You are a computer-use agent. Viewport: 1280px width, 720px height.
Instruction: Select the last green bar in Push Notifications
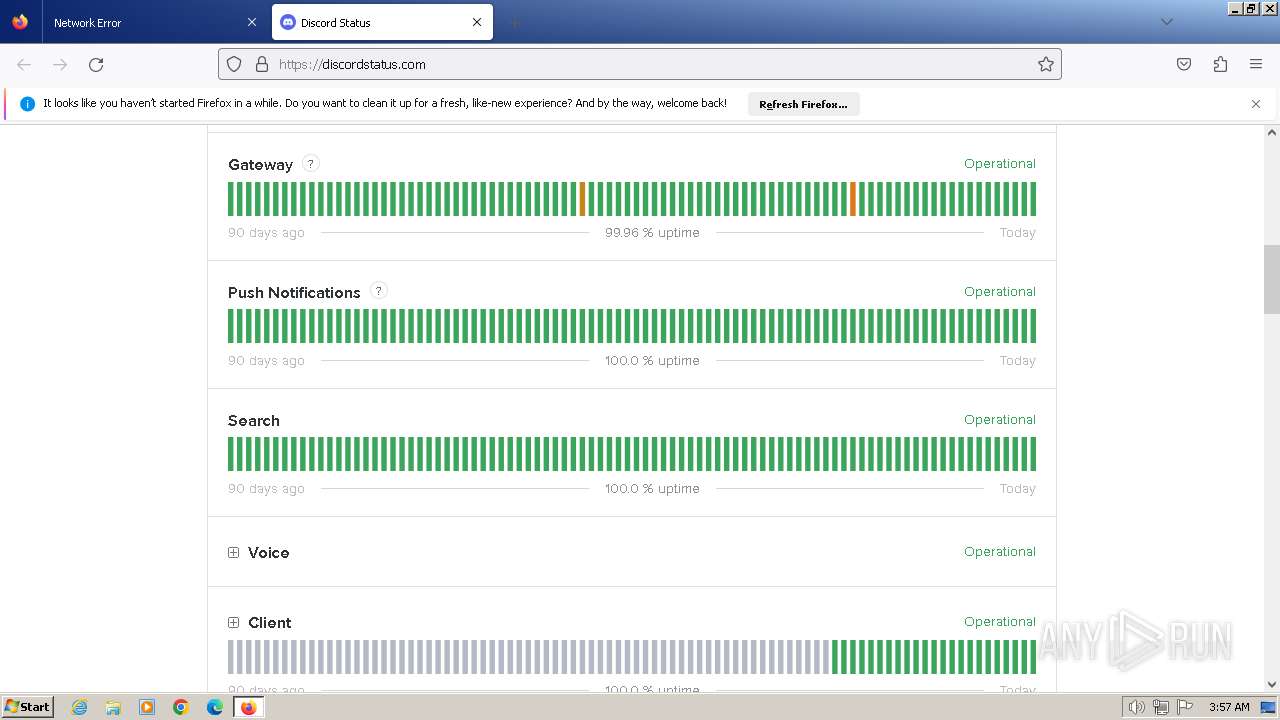(1033, 326)
